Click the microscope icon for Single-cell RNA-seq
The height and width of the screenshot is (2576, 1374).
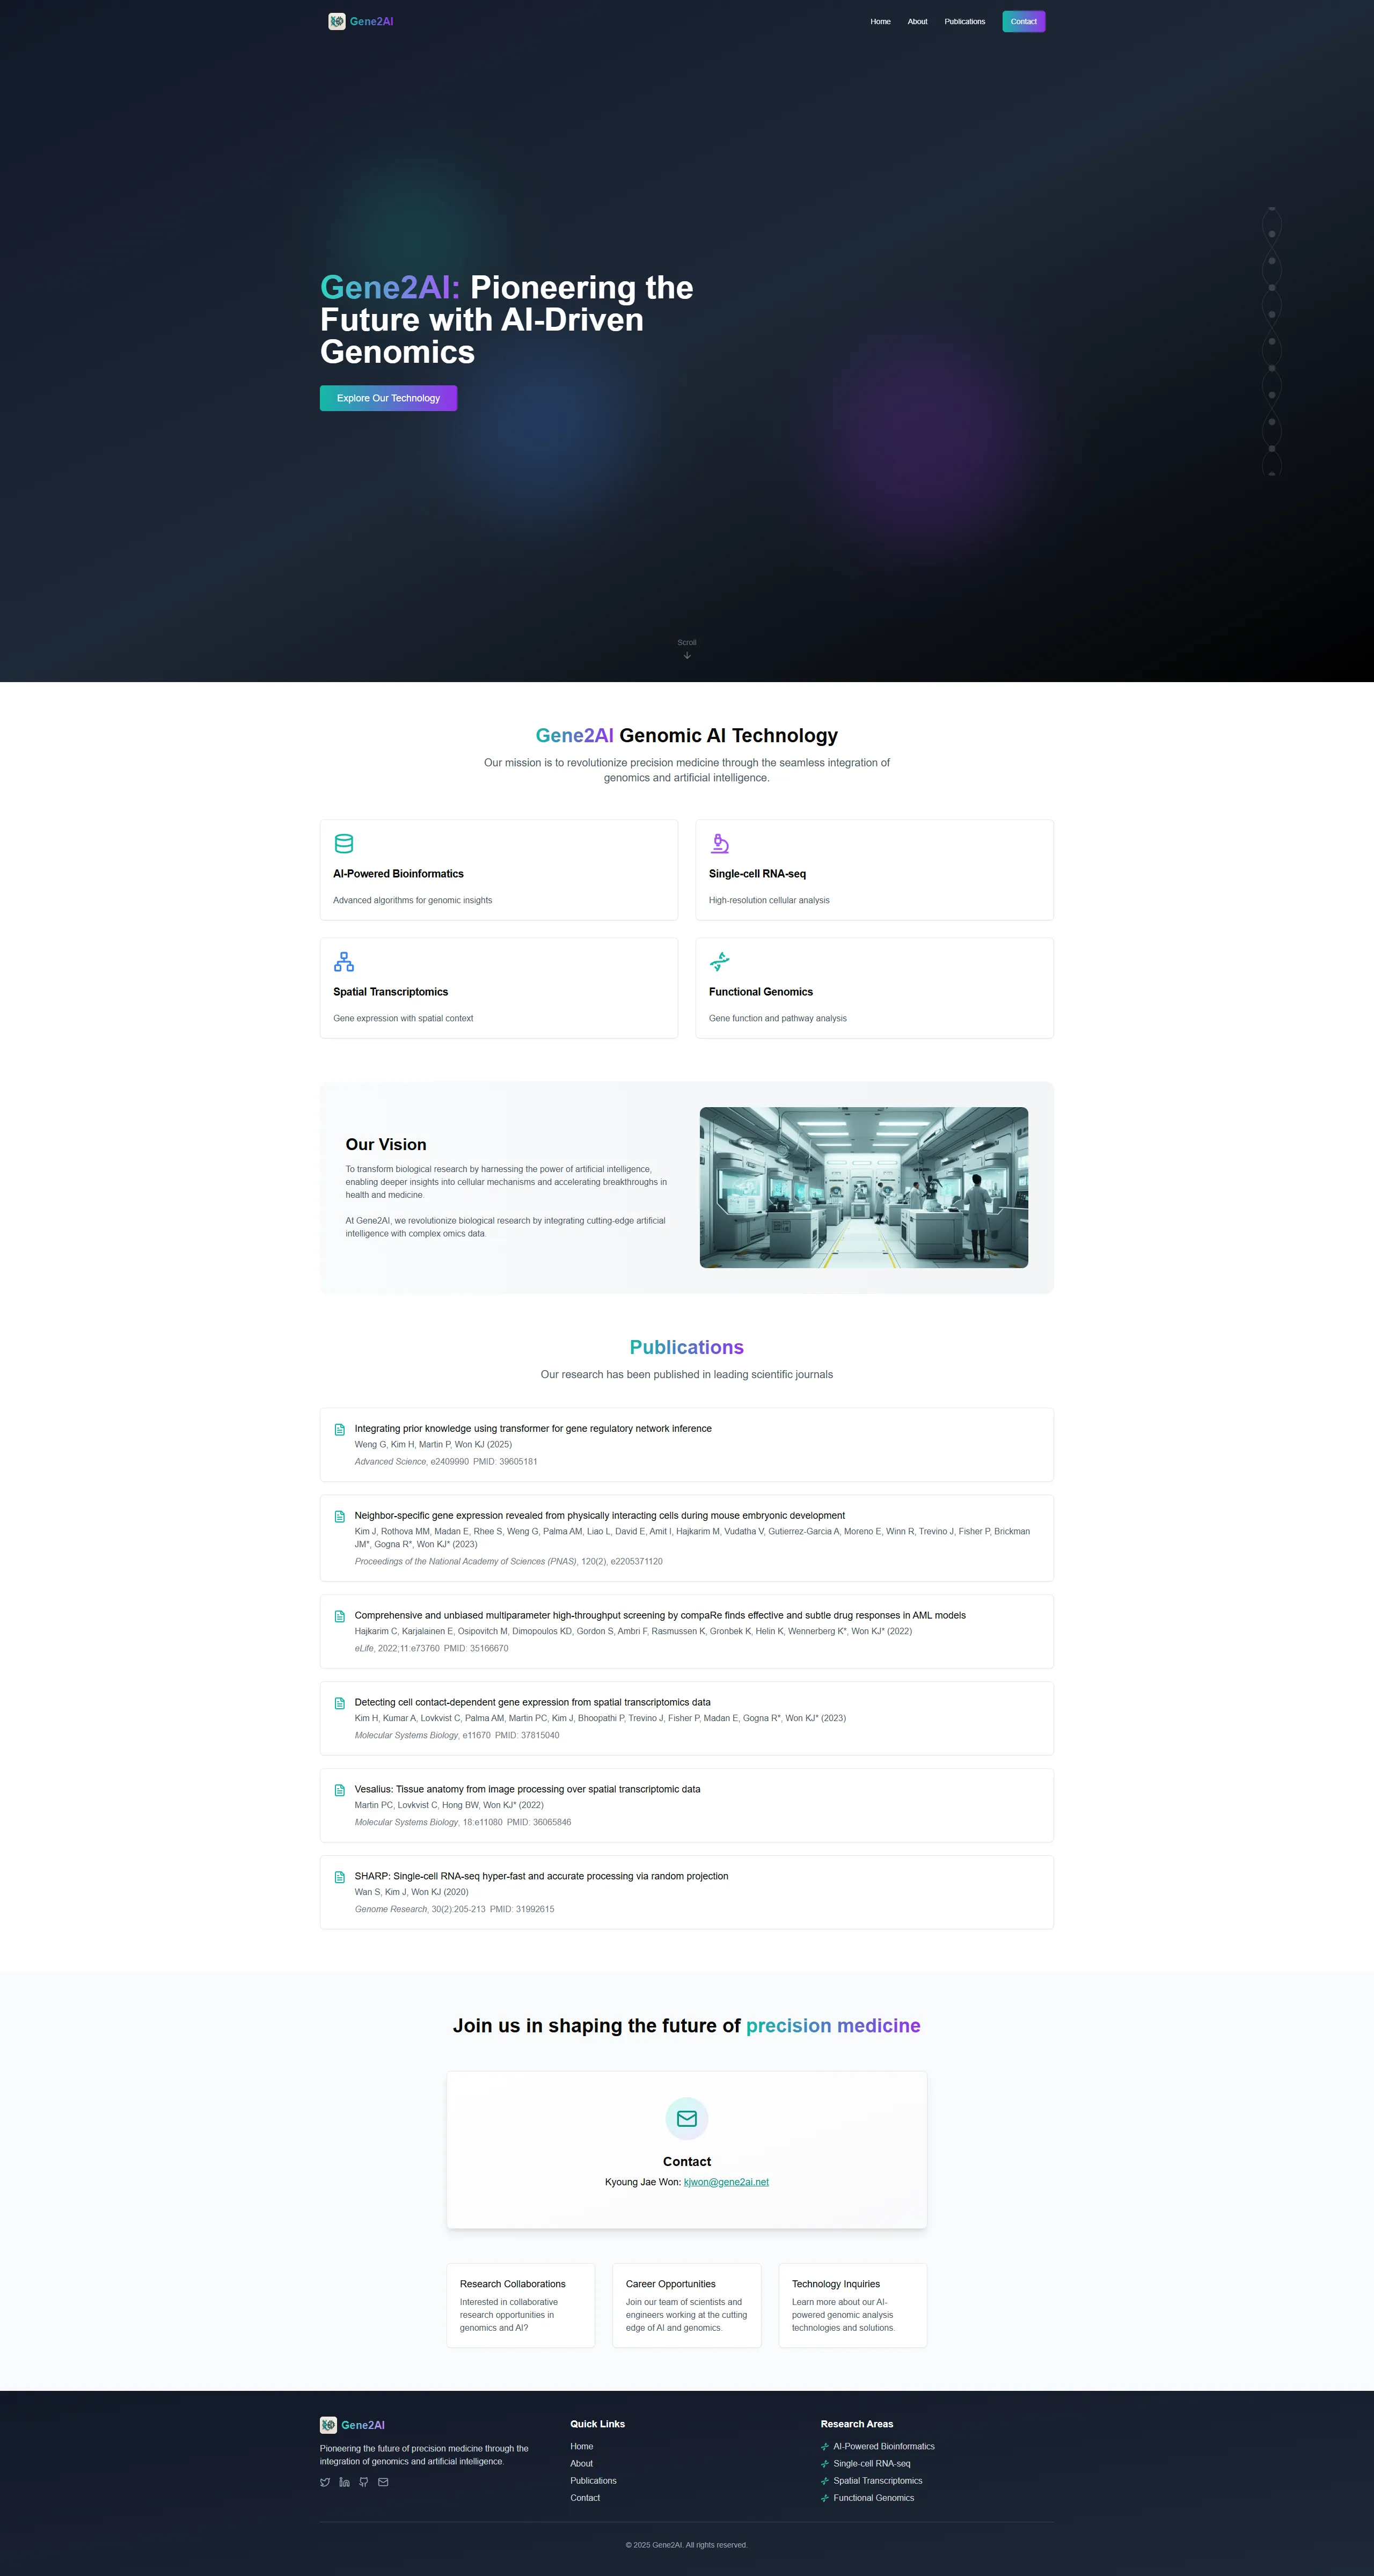[719, 843]
